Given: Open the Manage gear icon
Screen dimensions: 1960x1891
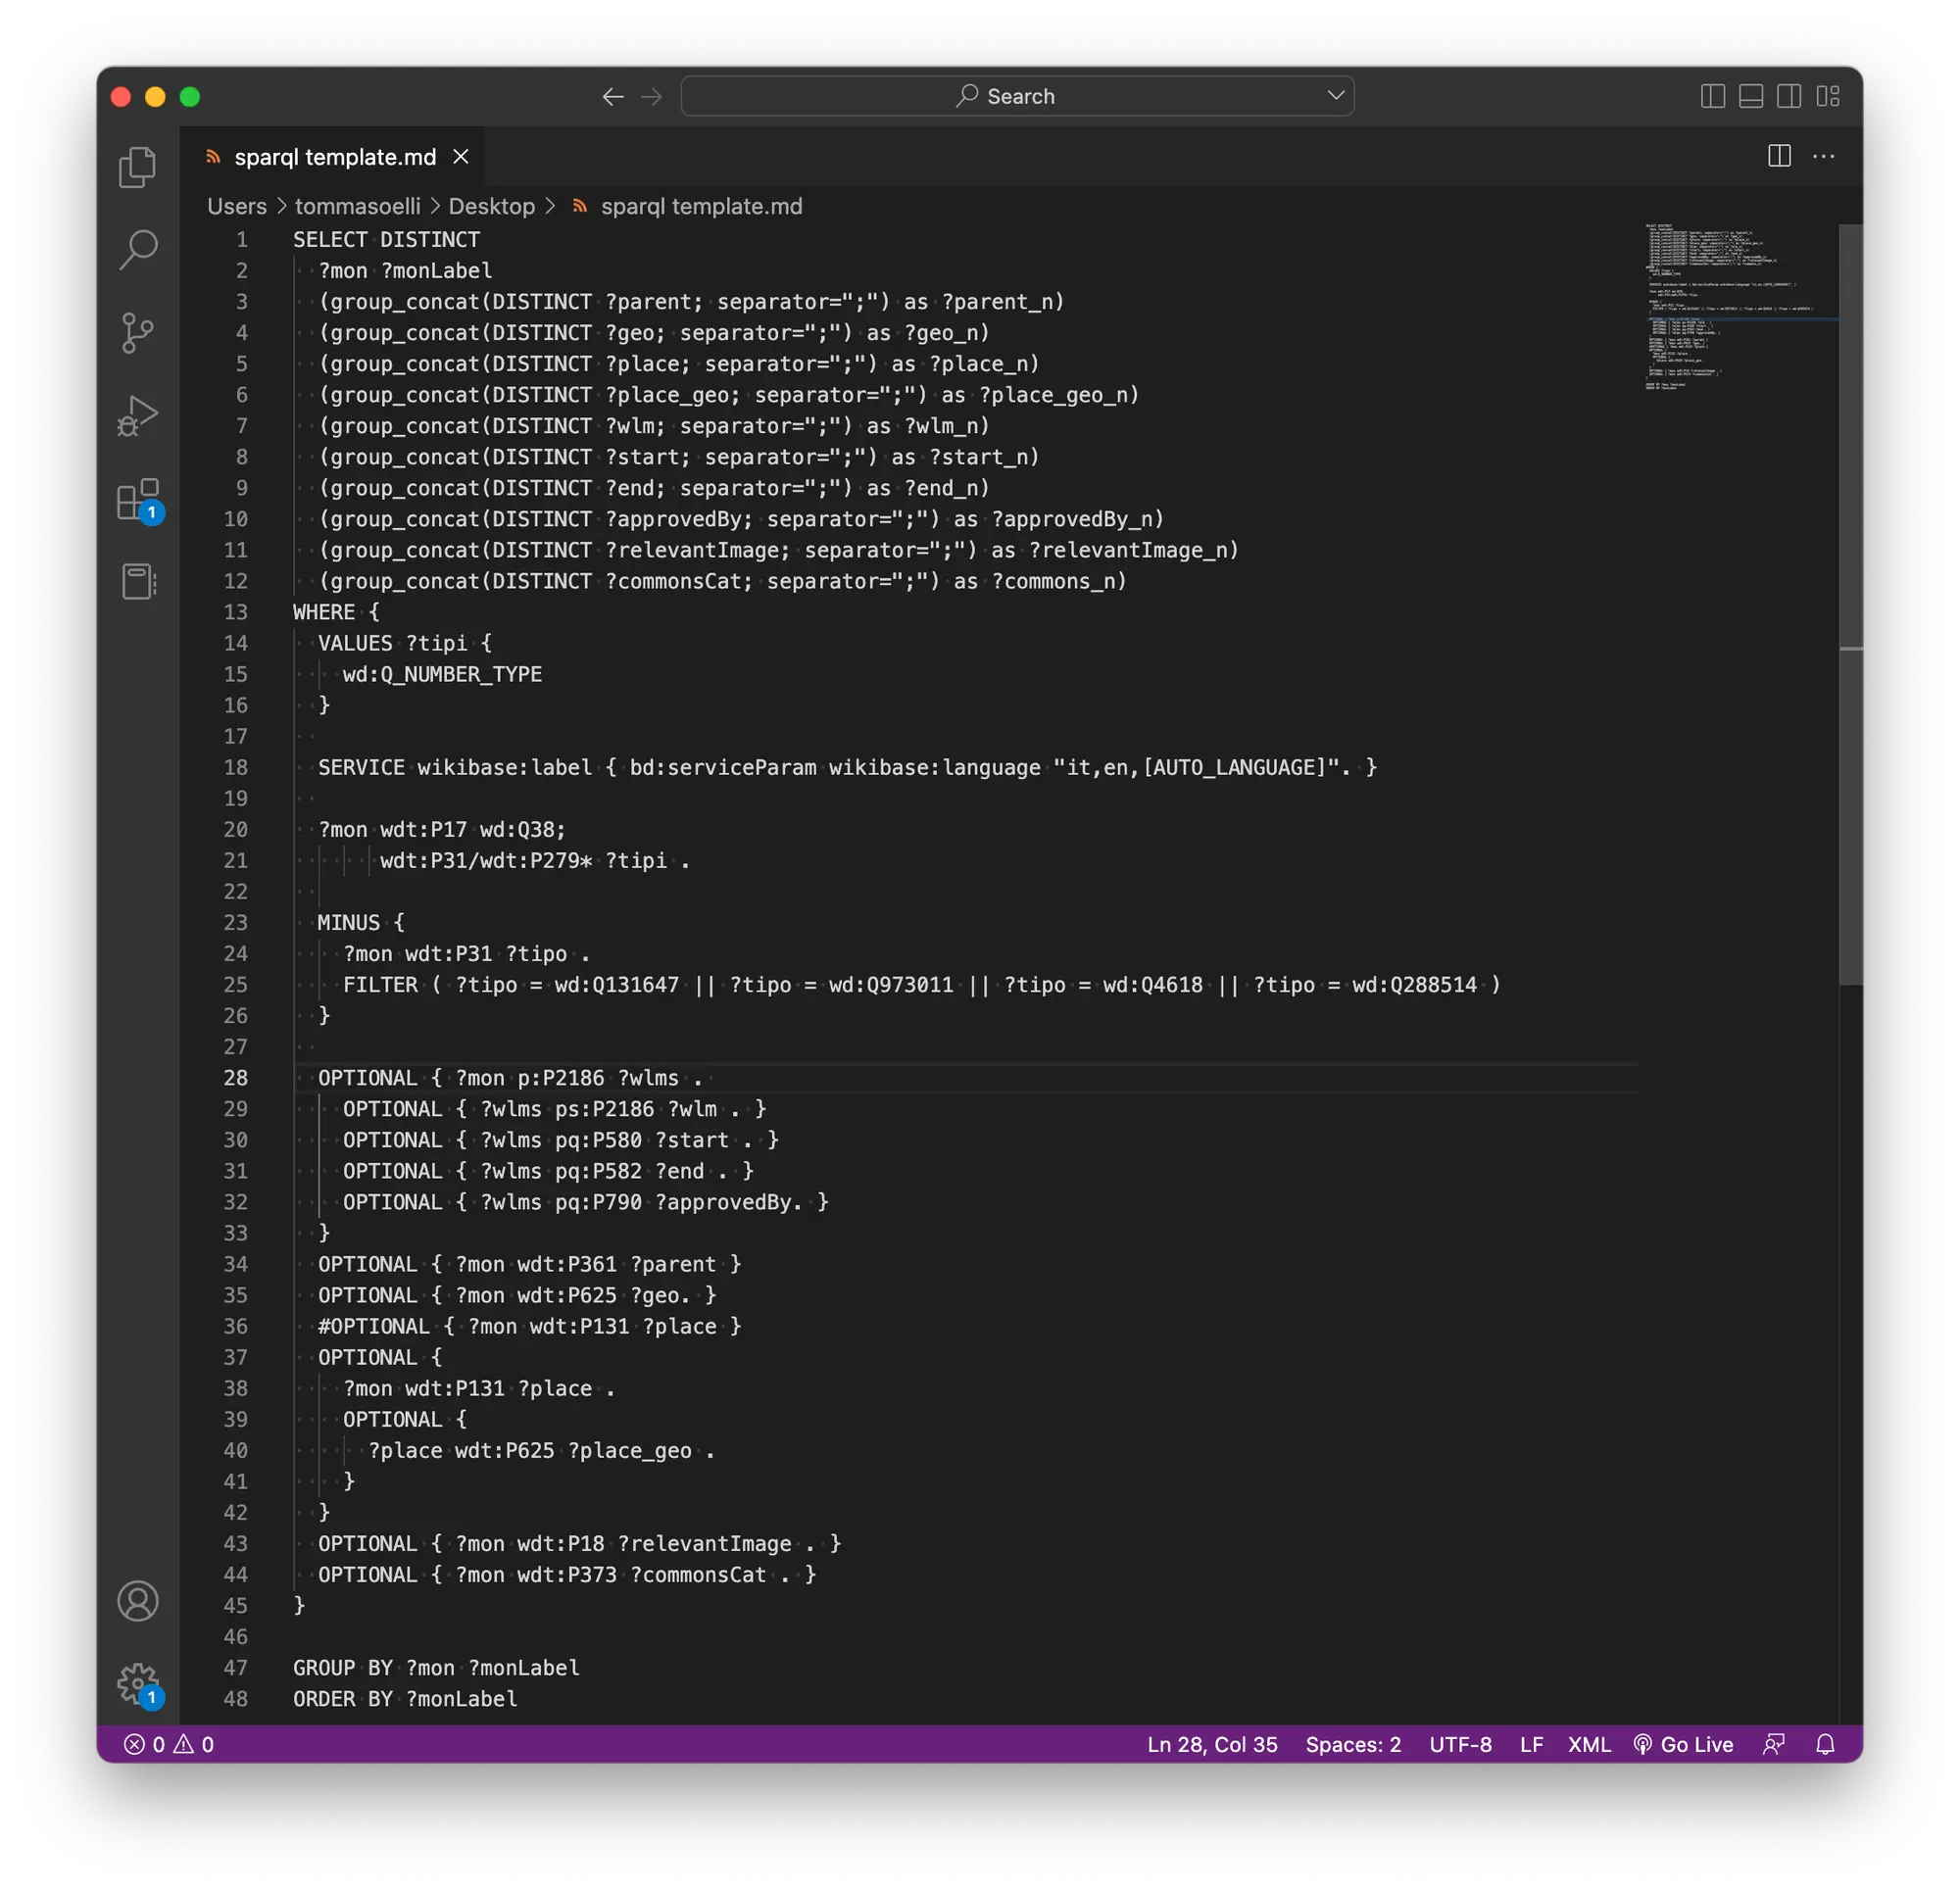Looking at the screenshot, I should pos(138,1684).
